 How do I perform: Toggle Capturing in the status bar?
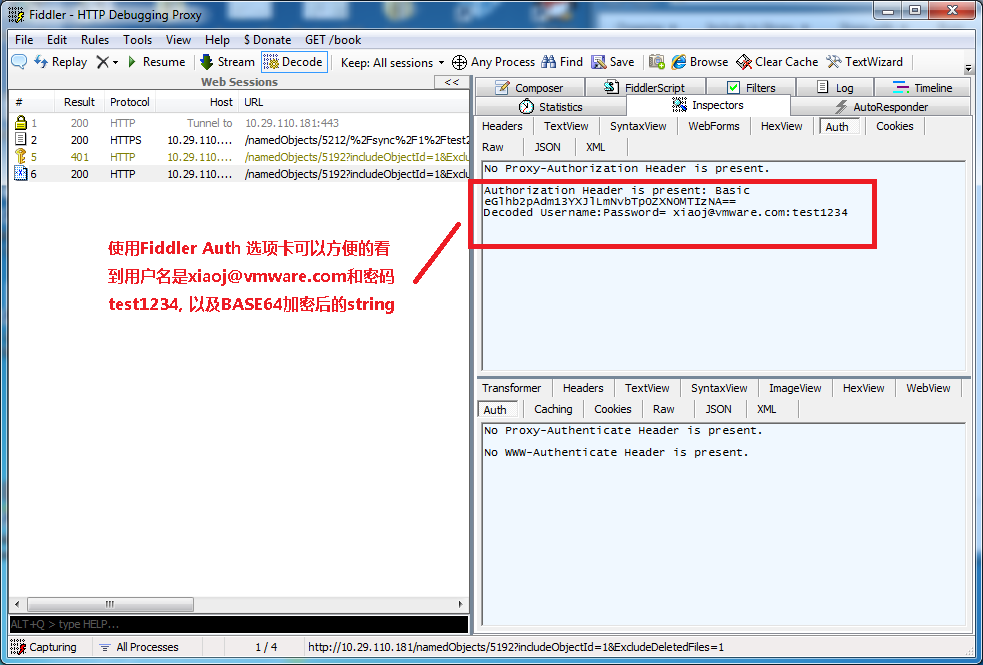[x=44, y=647]
